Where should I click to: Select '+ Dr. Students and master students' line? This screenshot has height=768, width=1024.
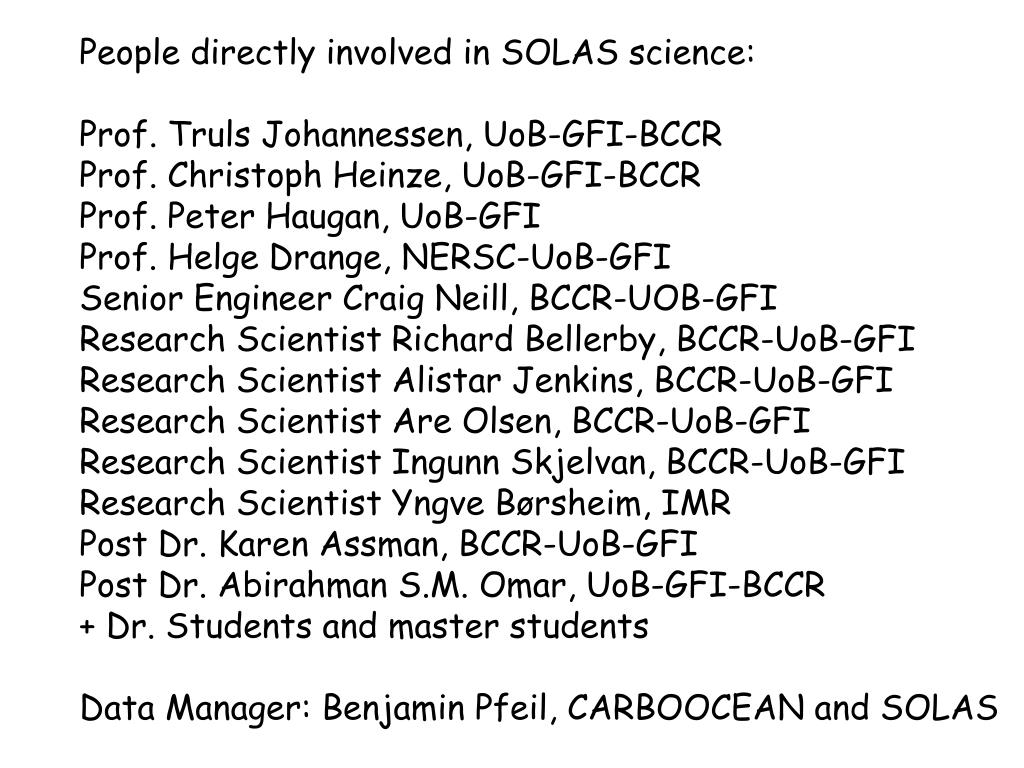tap(364, 626)
